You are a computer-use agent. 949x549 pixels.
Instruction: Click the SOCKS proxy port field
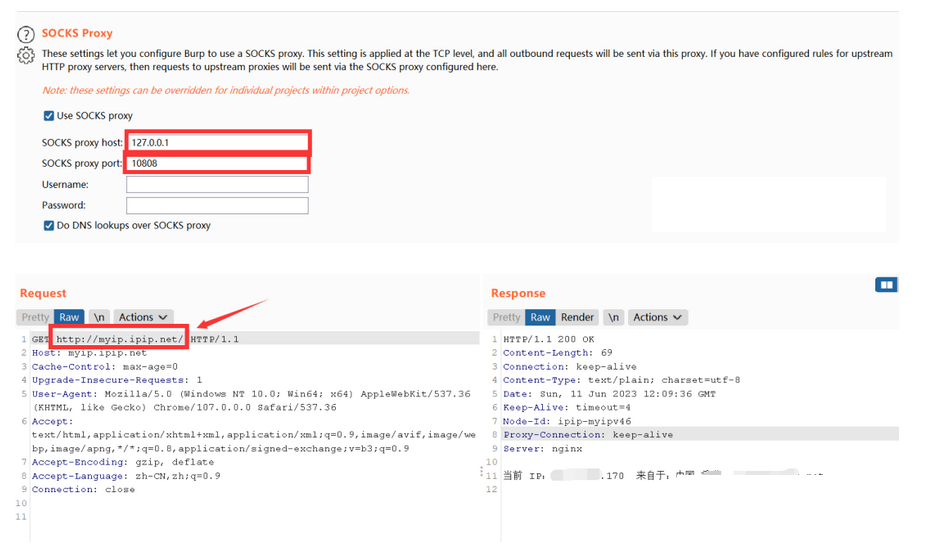click(217, 163)
